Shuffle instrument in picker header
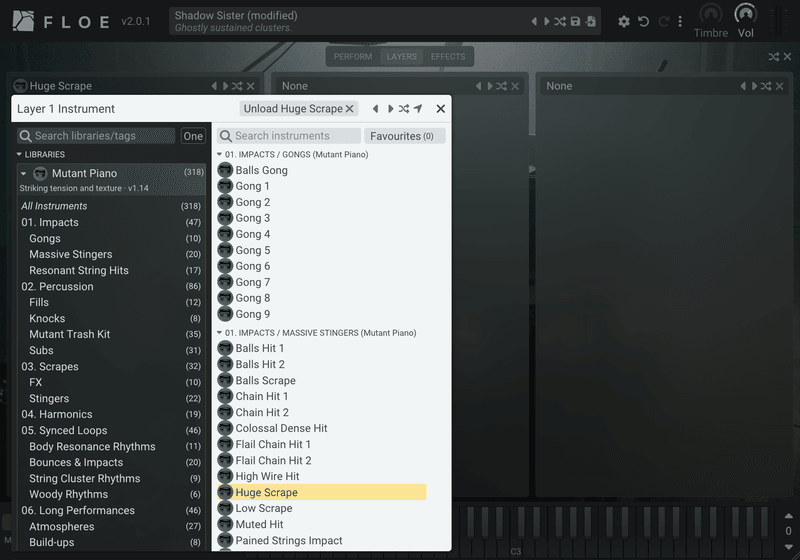 coord(404,109)
